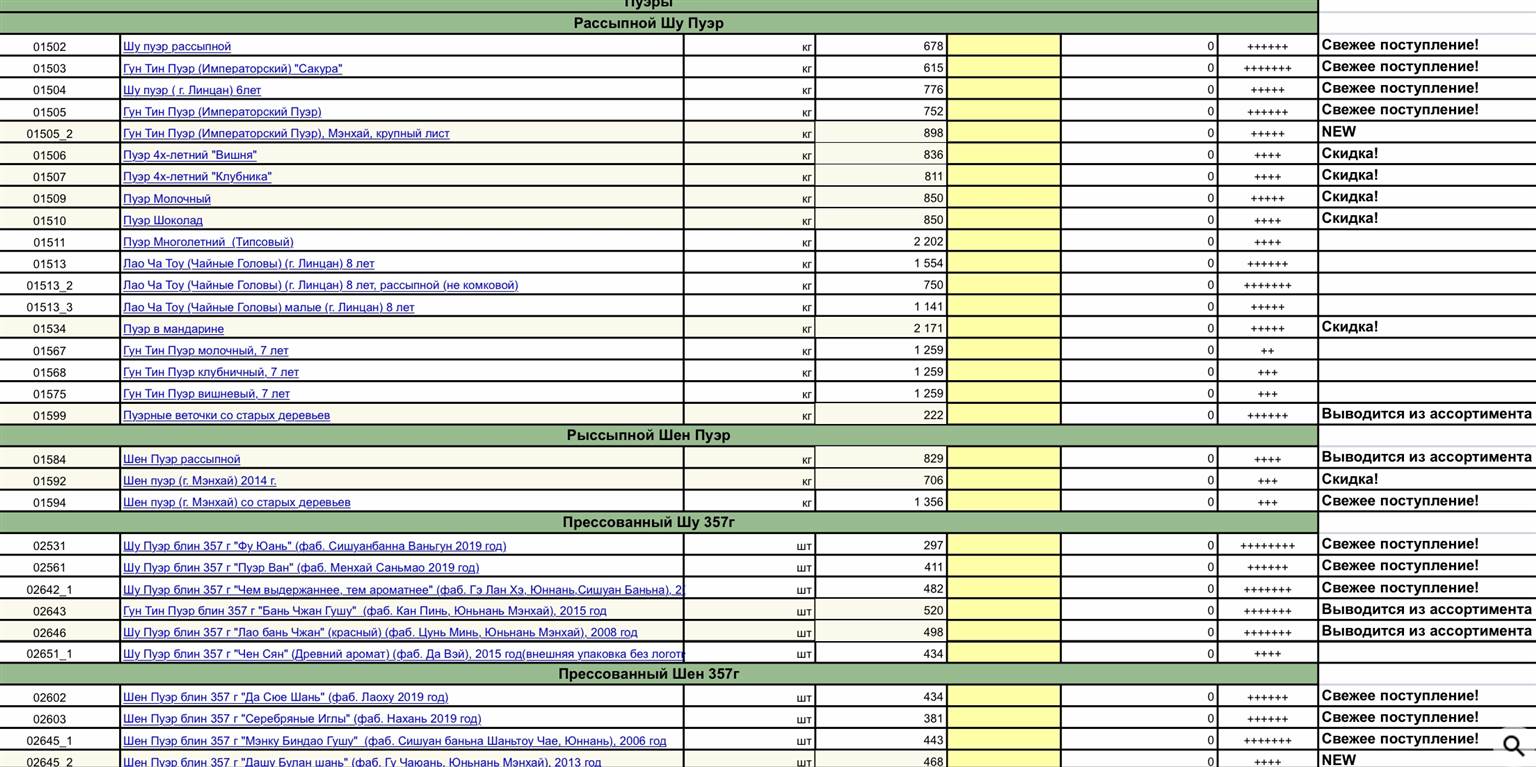Click the "NEW" label in row 01505_2
The width and height of the screenshot is (1536, 767).
coord(1339,132)
